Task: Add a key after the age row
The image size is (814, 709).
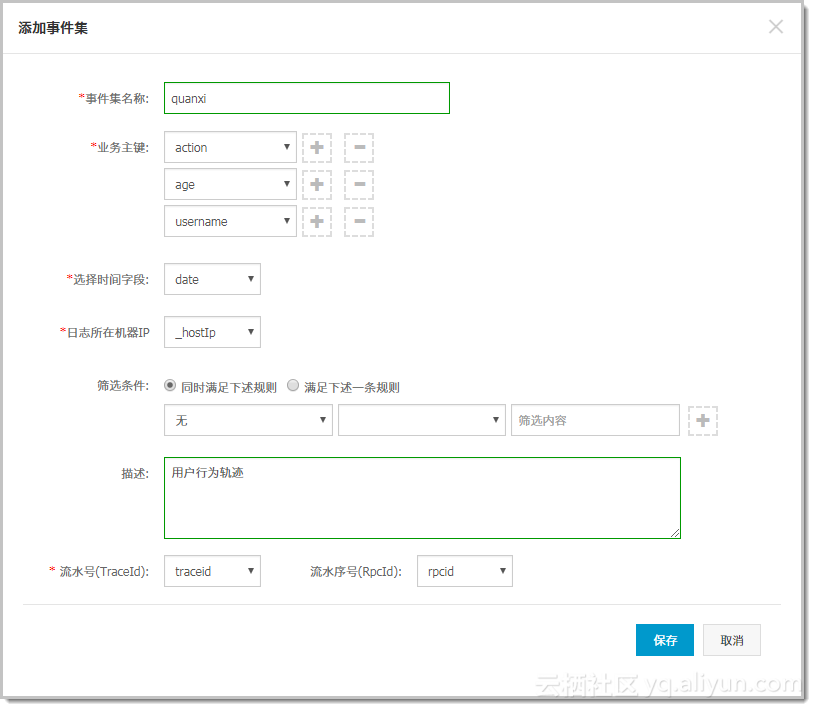Action: pyautogui.click(x=317, y=184)
